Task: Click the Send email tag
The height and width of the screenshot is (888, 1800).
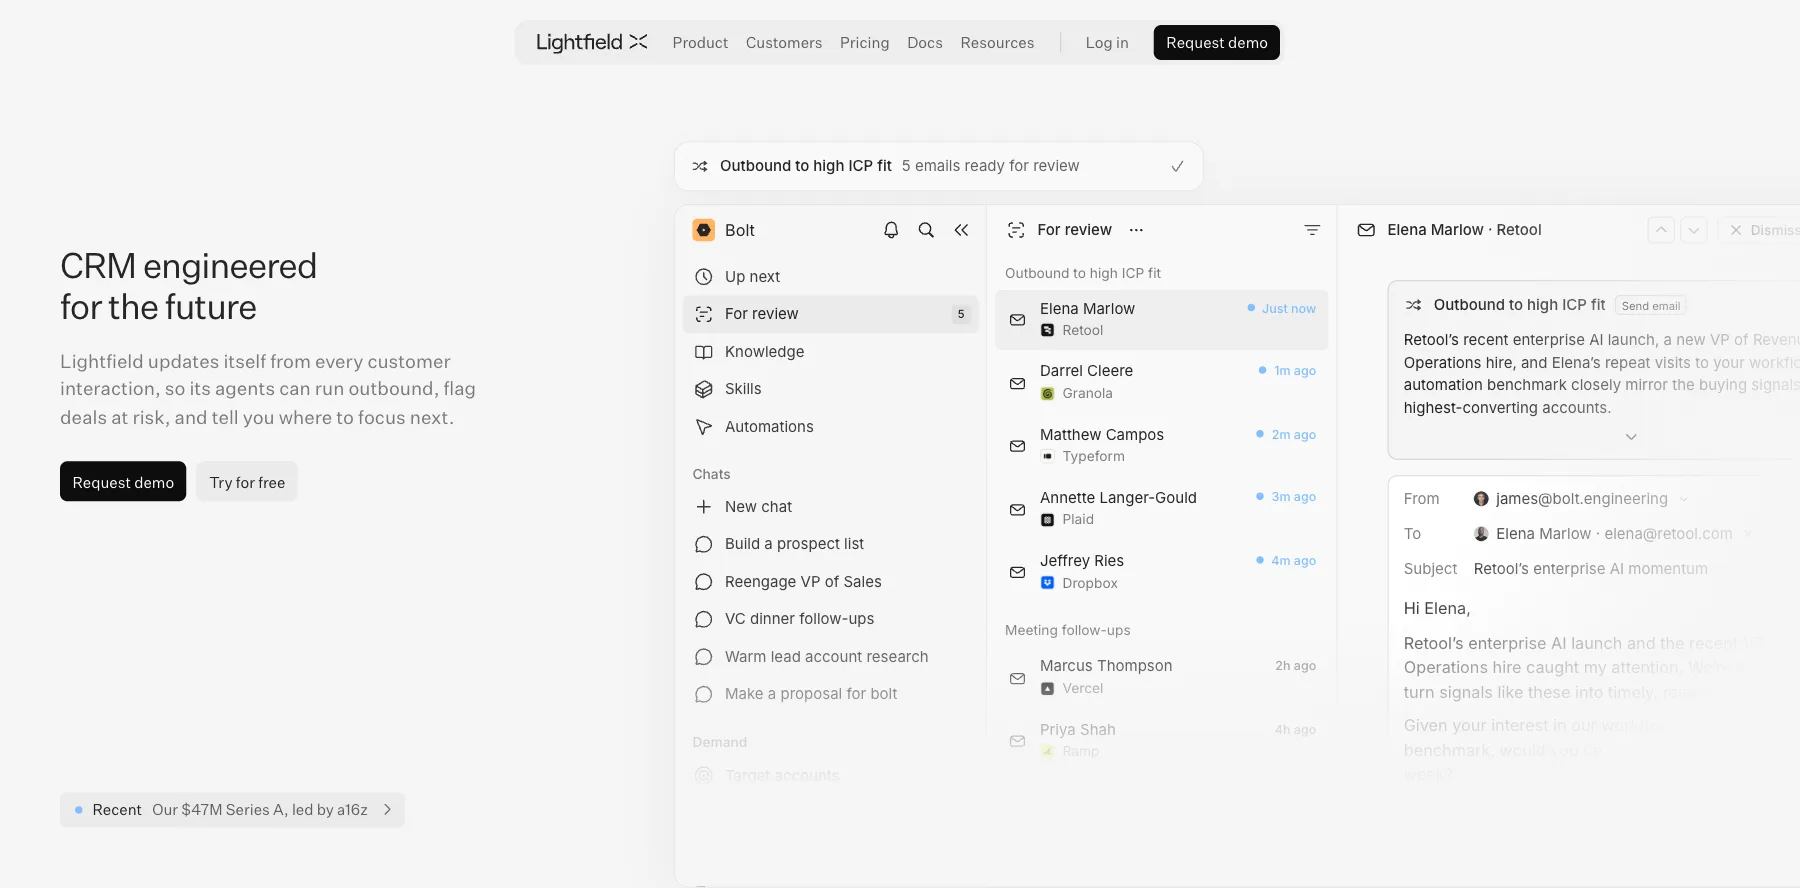Action: coord(1651,306)
